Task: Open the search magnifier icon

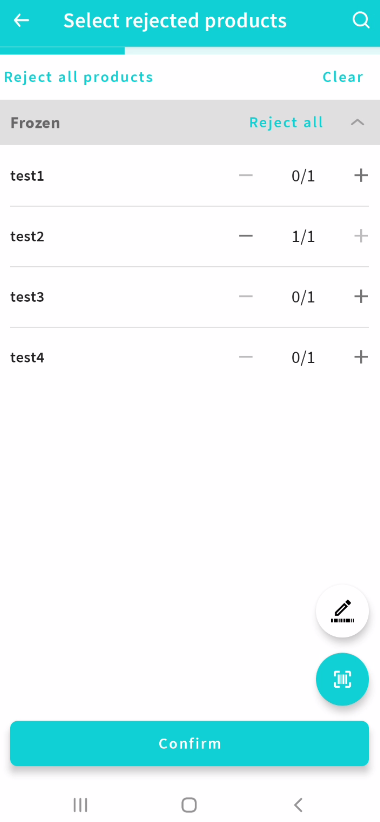Action: click(361, 20)
